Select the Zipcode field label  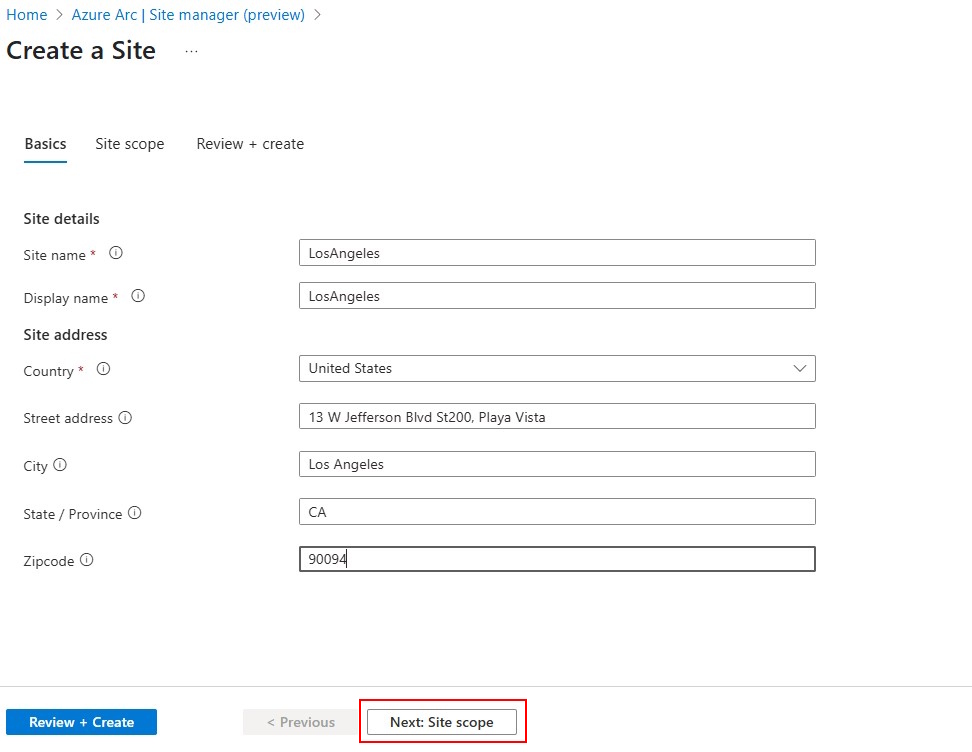click(x=48, y=561)
